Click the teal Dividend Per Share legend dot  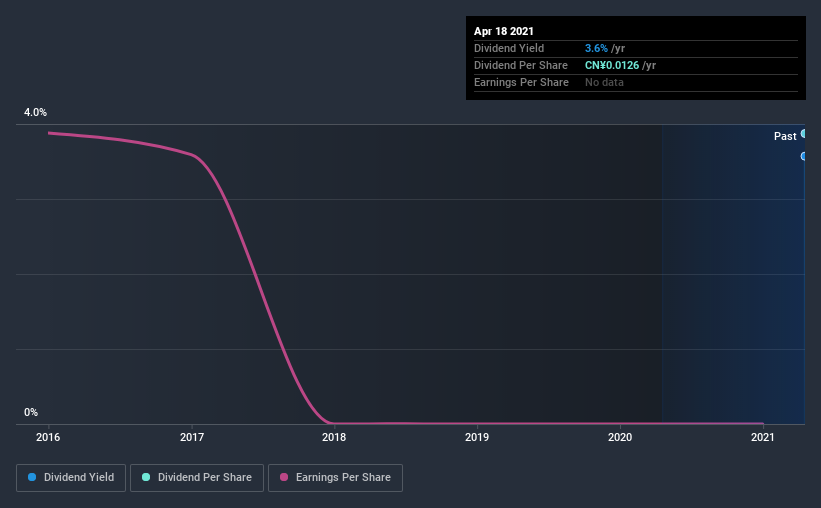coord(146,477)
